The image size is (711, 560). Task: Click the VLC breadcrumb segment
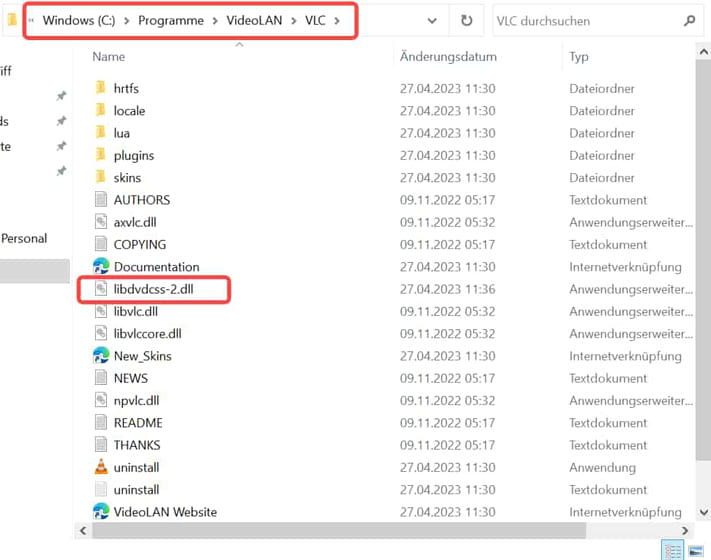(x=315, y=20)
